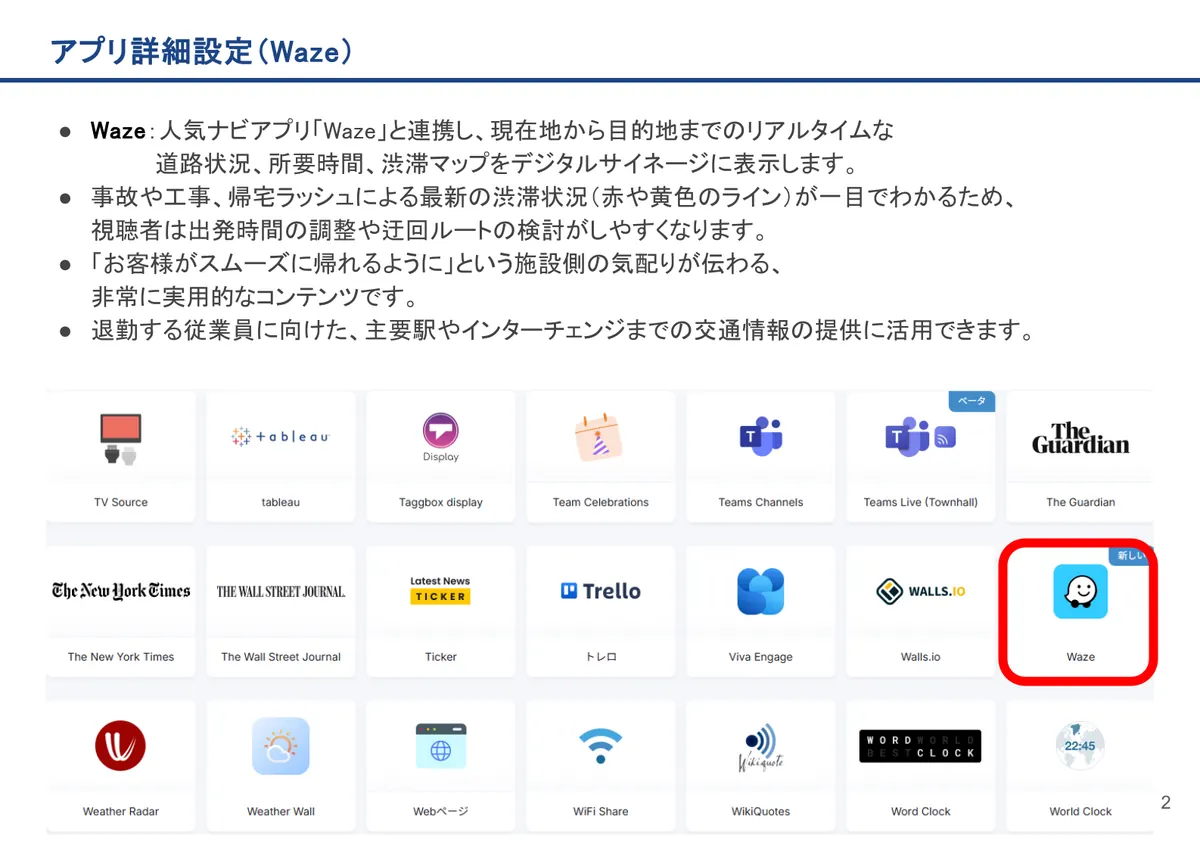Open the Trello app logo
1200x849 pixels.
click(x=601, y=591)
